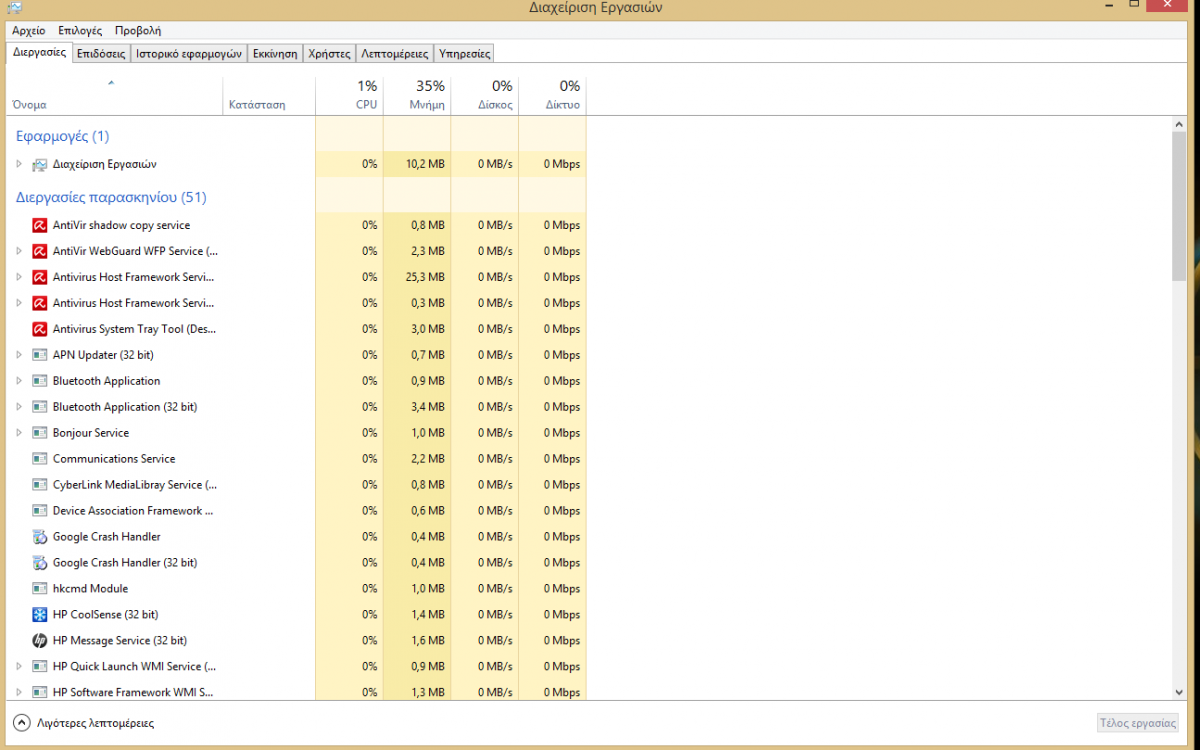Click the Device Association Framework icon

tap(40, 511)
